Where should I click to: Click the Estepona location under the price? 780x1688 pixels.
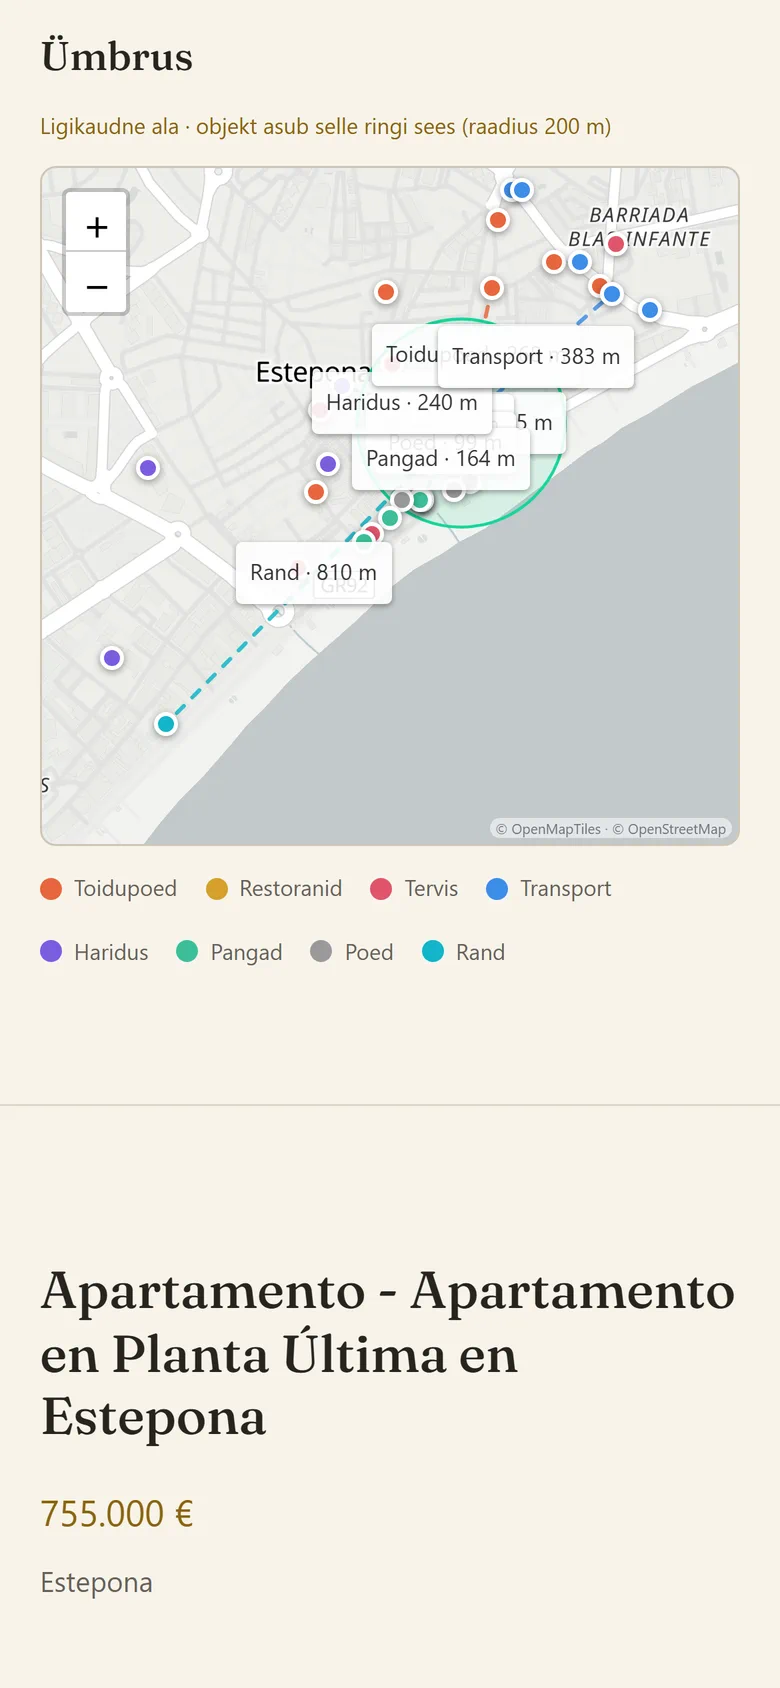point(97,1583)
